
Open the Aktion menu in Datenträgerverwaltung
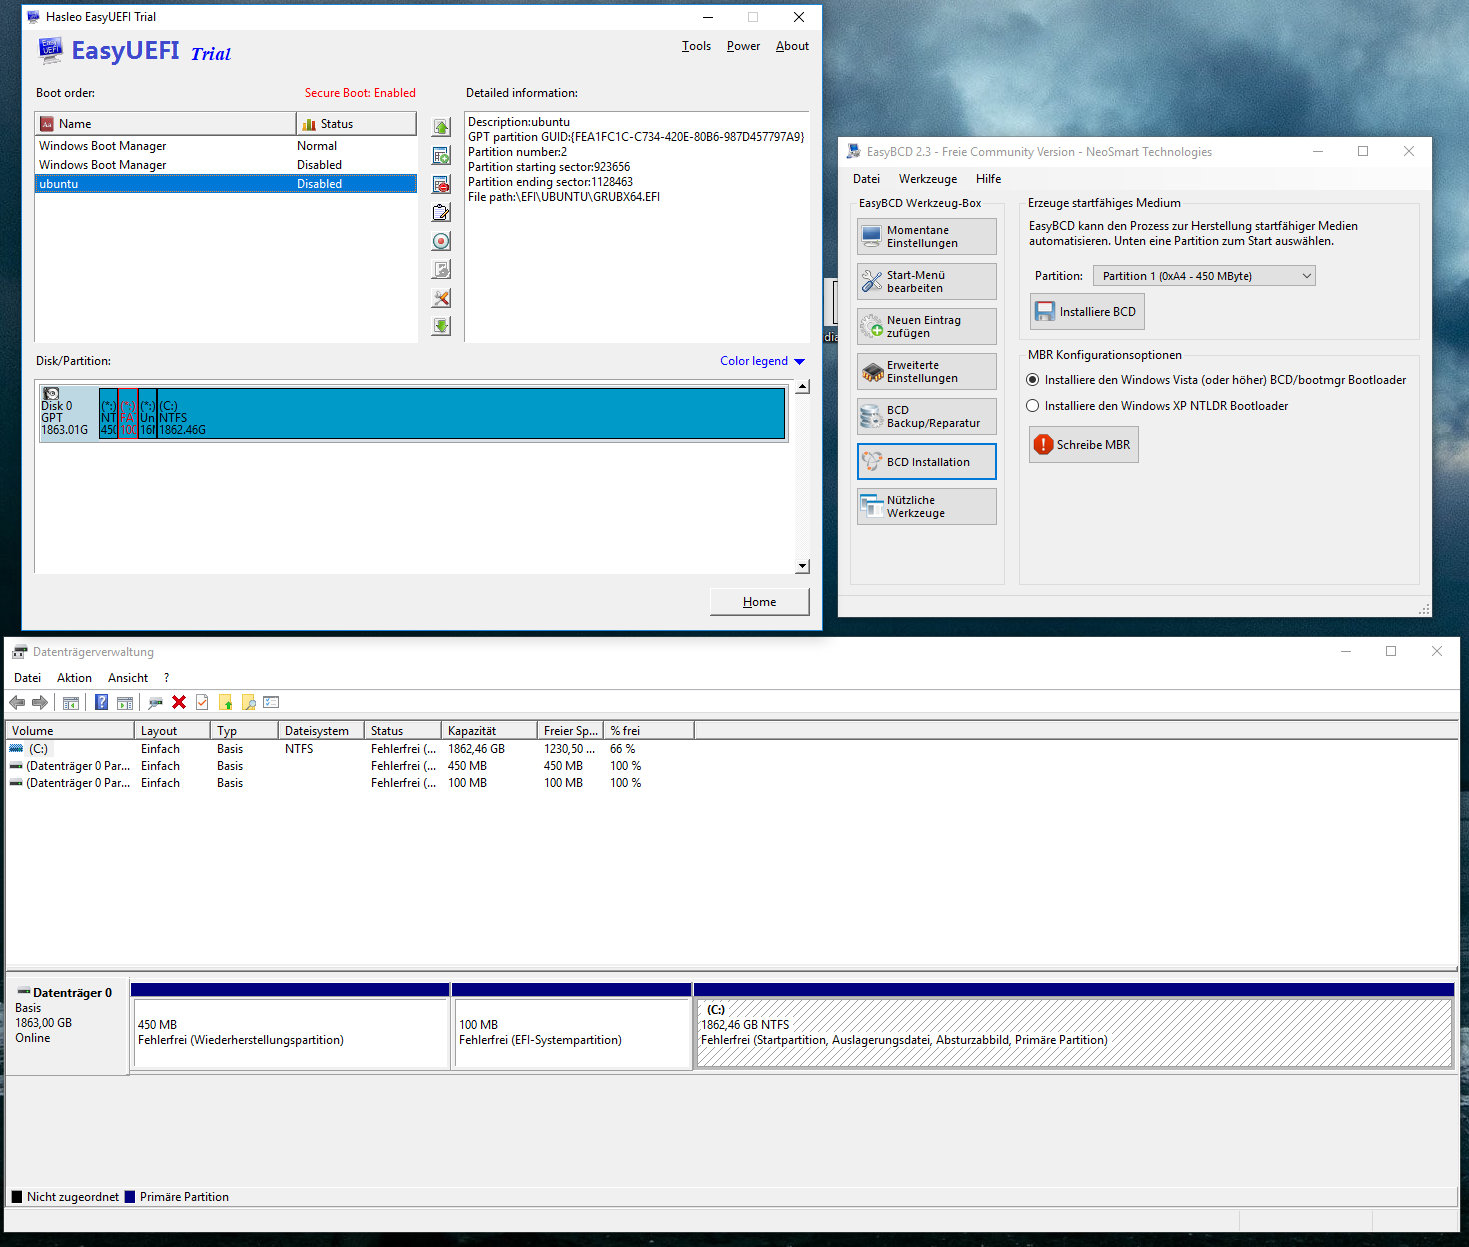coord(74,678)
